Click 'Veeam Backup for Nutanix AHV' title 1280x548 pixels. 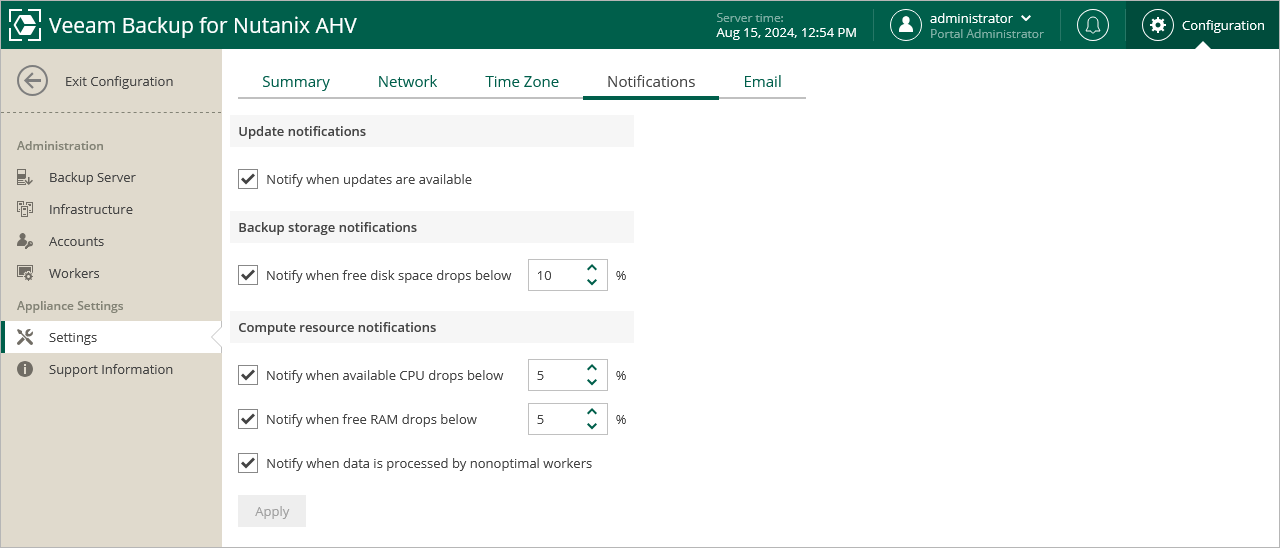pos(203,25)
